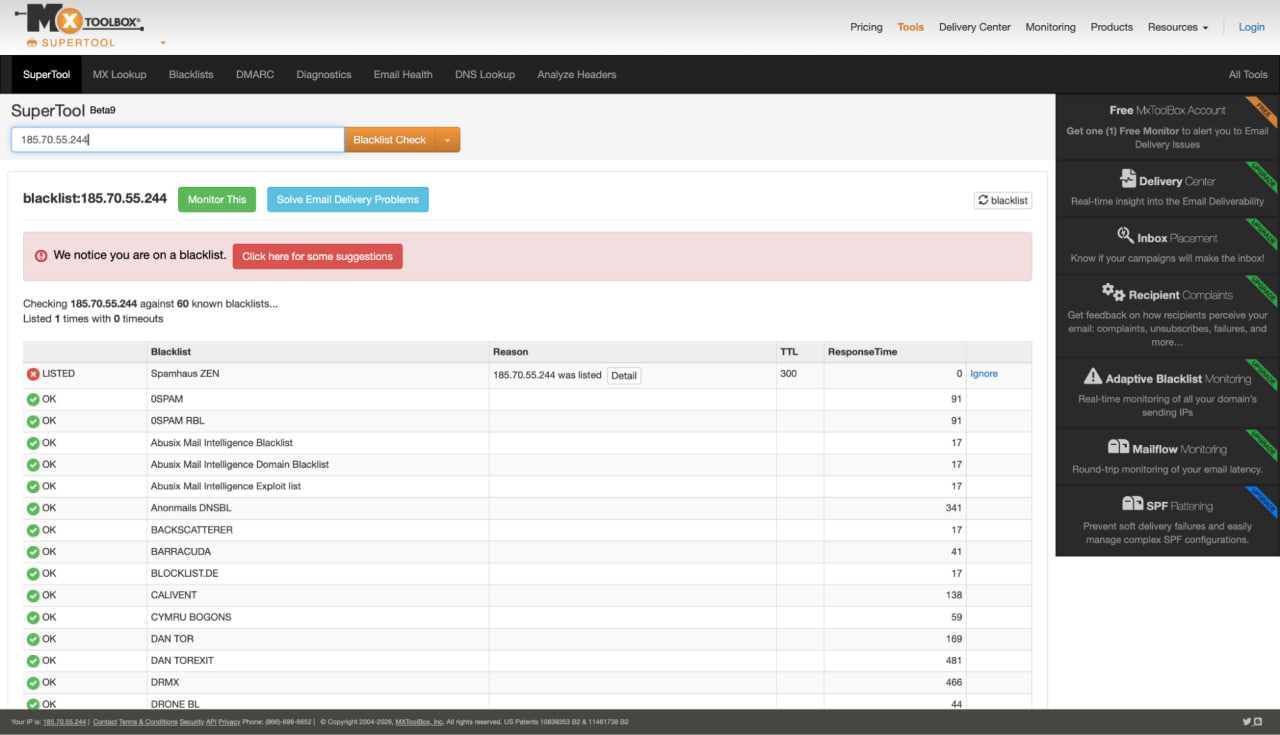This screenshot has width=1280, height=735.
Task: Click the green OK icon for CALIVENT
Action: pyautogui.click(x=33, y=595)
